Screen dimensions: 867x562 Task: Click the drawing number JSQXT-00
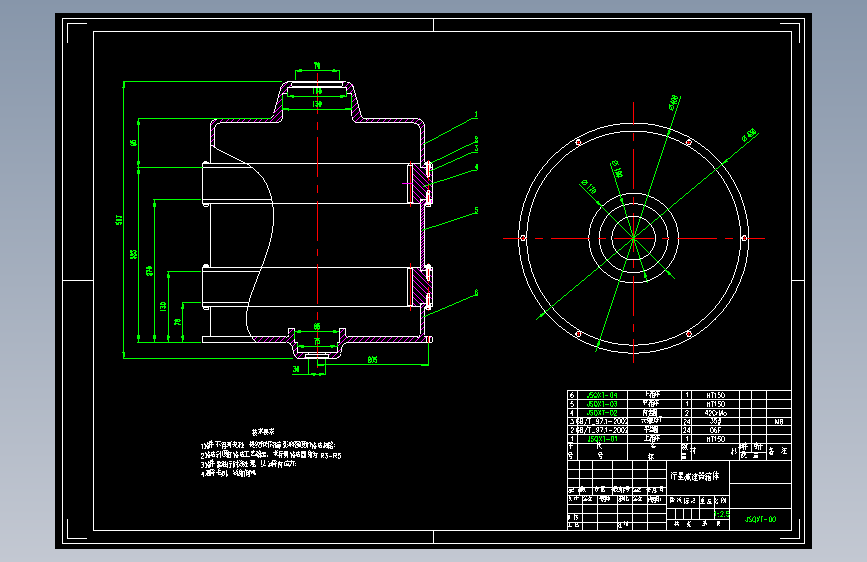point(761,519)
